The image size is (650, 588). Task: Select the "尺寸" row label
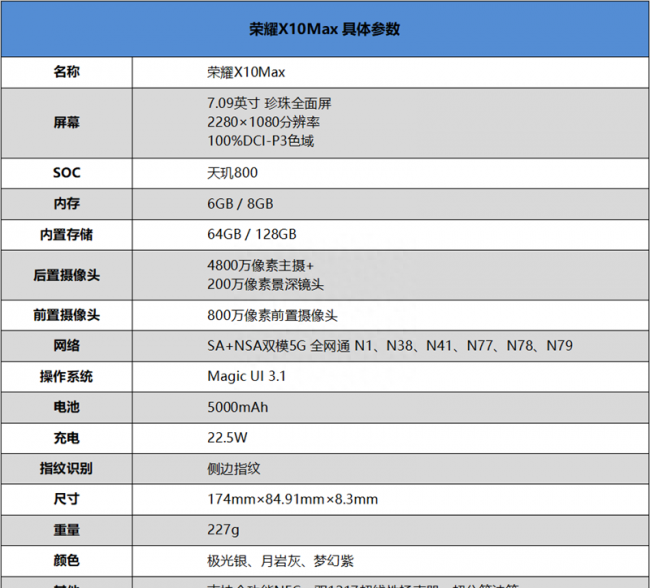tap(66, 499)
